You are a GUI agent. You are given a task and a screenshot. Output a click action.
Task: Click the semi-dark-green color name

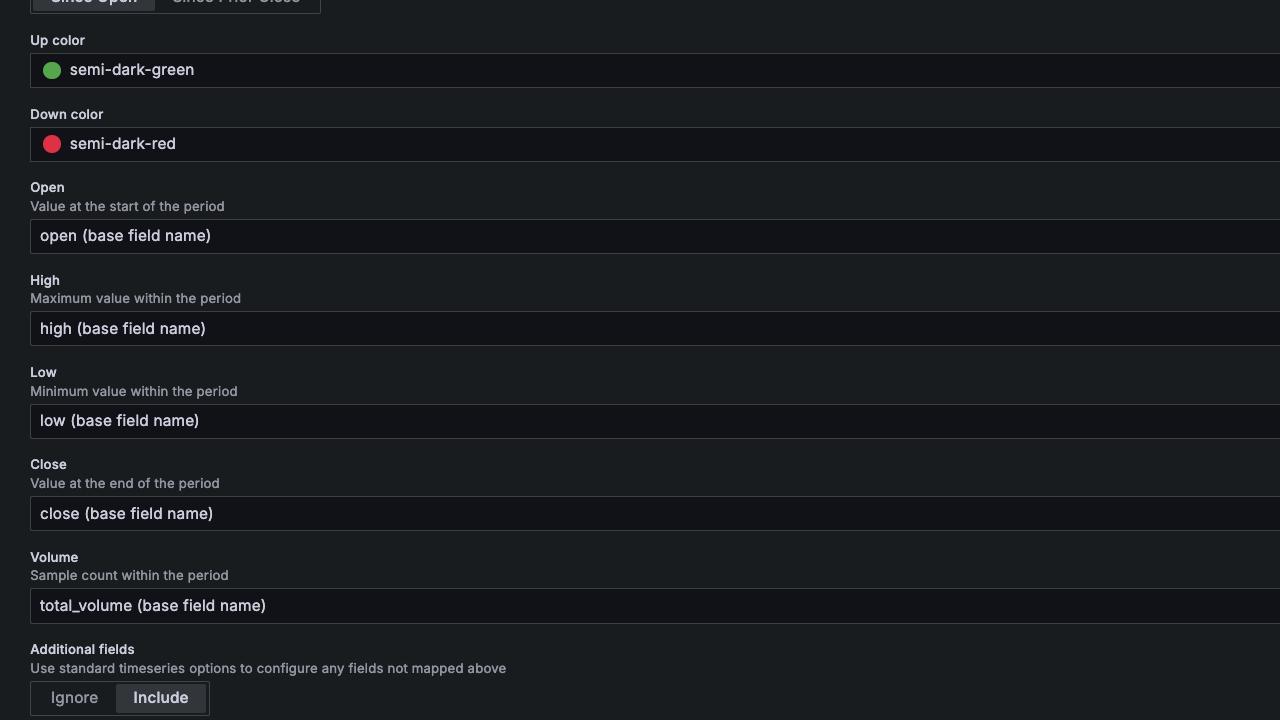[x=131, y=70]
